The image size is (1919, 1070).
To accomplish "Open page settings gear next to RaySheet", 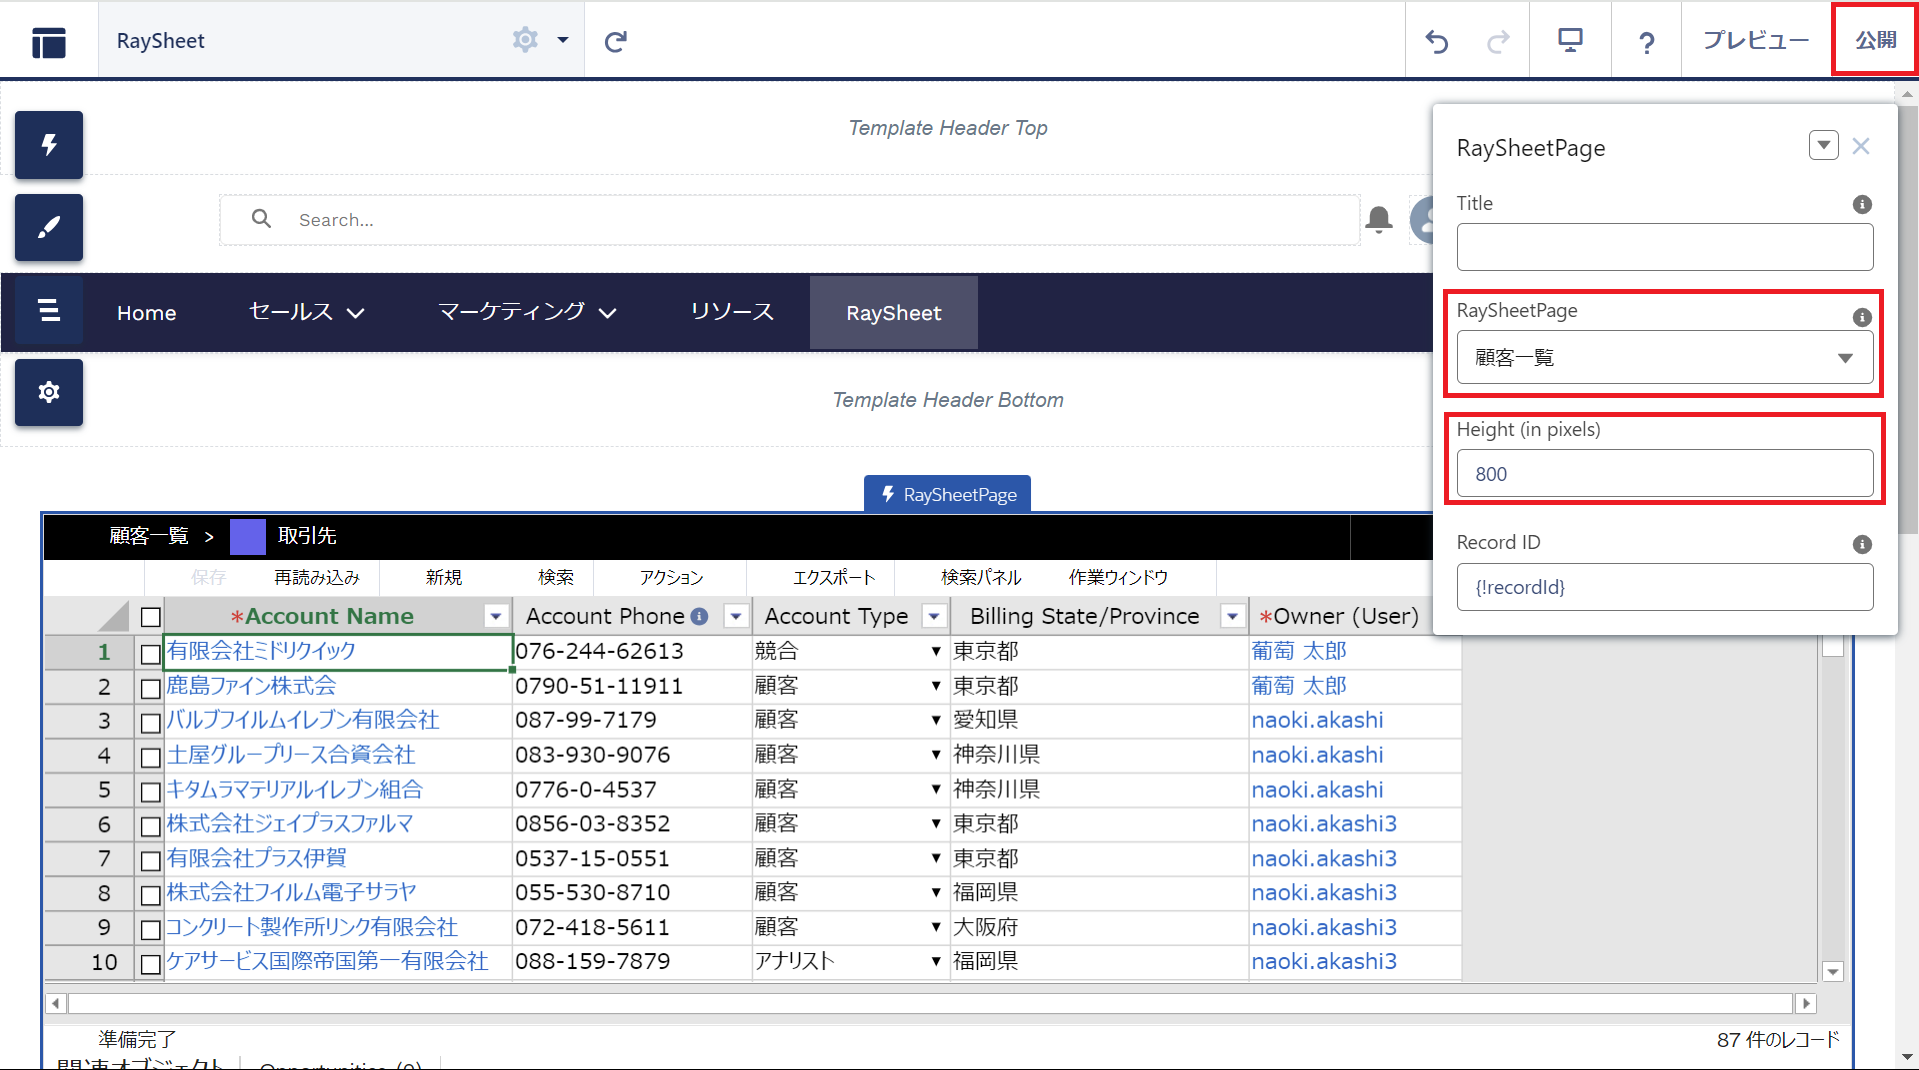I will click(x=525, y=40).
